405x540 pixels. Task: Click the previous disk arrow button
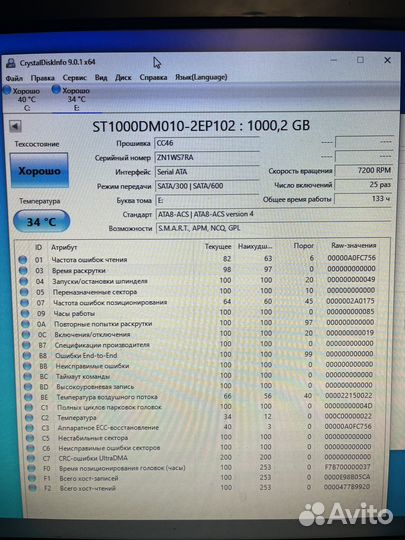tap(15, 126)
